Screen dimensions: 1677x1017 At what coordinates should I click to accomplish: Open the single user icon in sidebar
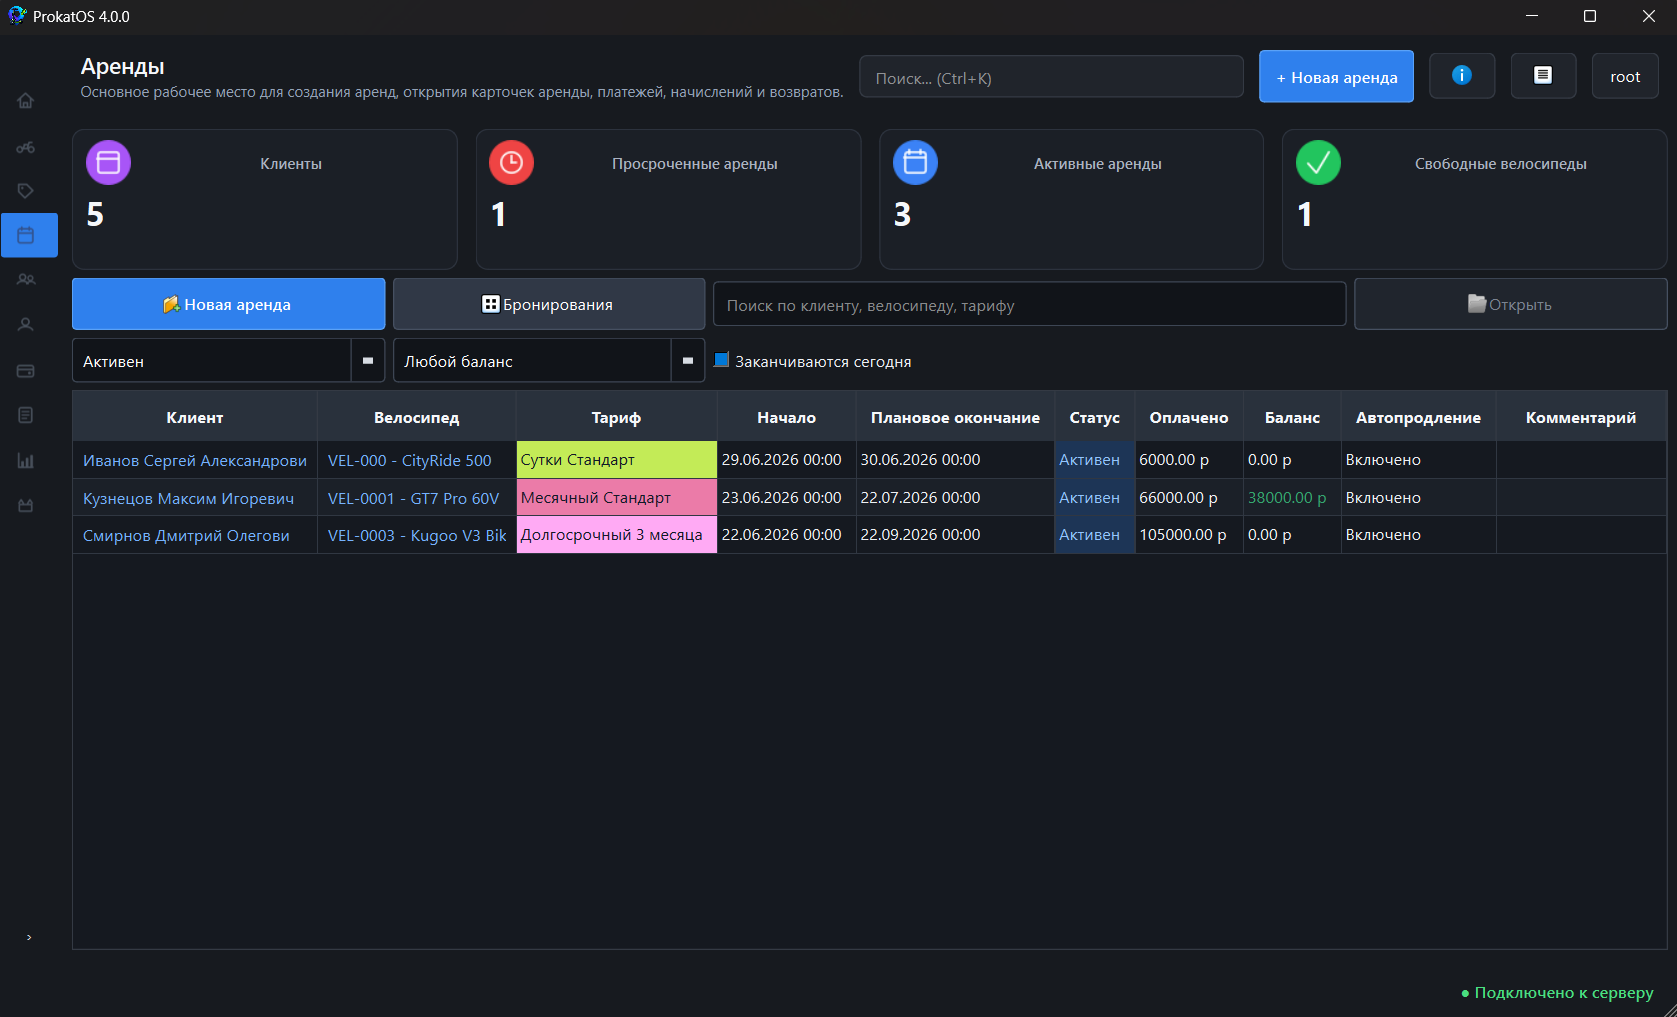click(26, 325)
